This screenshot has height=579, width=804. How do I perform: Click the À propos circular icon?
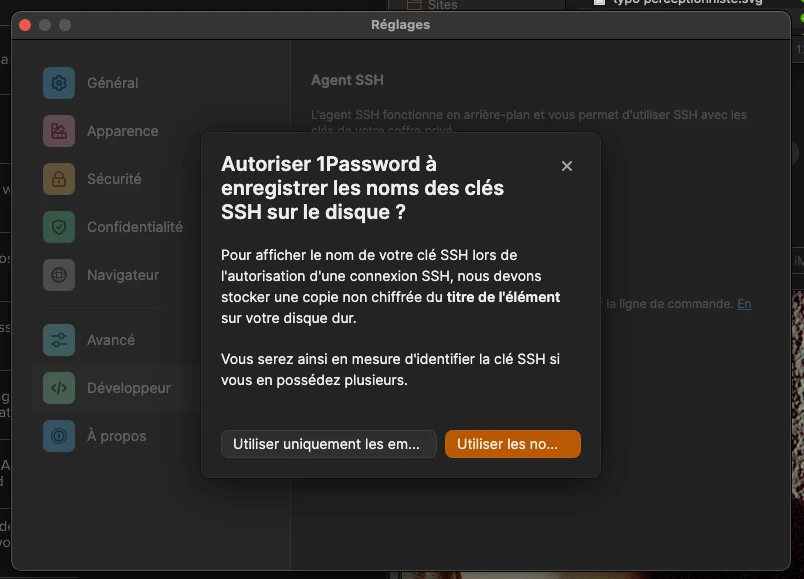(x=59, y=436)
